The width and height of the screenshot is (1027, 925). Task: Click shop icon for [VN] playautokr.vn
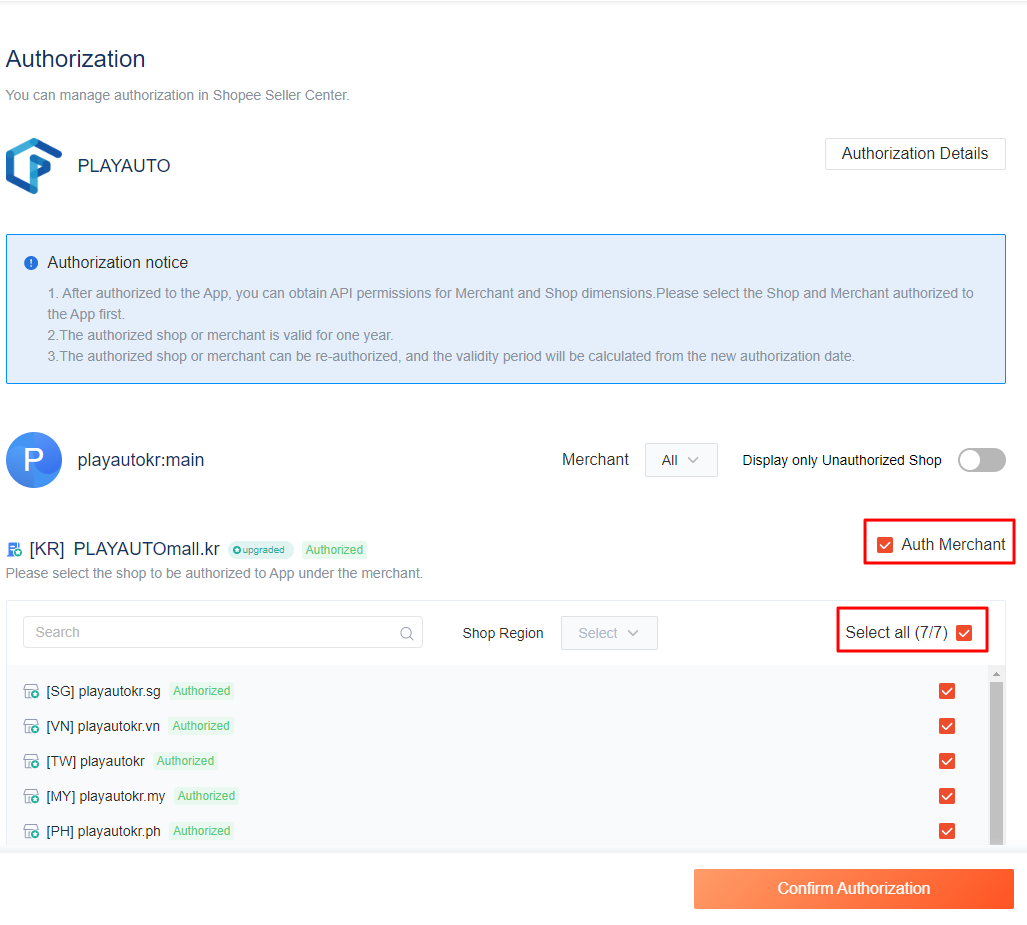click(x=31, y=726)
